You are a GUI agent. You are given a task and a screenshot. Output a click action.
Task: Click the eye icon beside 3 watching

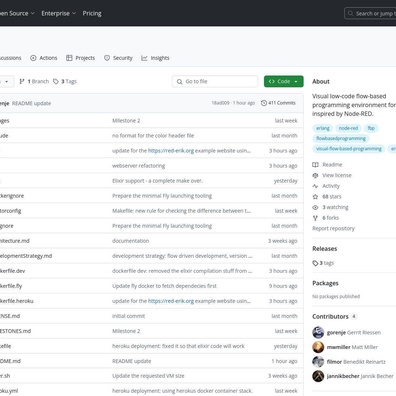pyautogui.click(x=315, y=207)
